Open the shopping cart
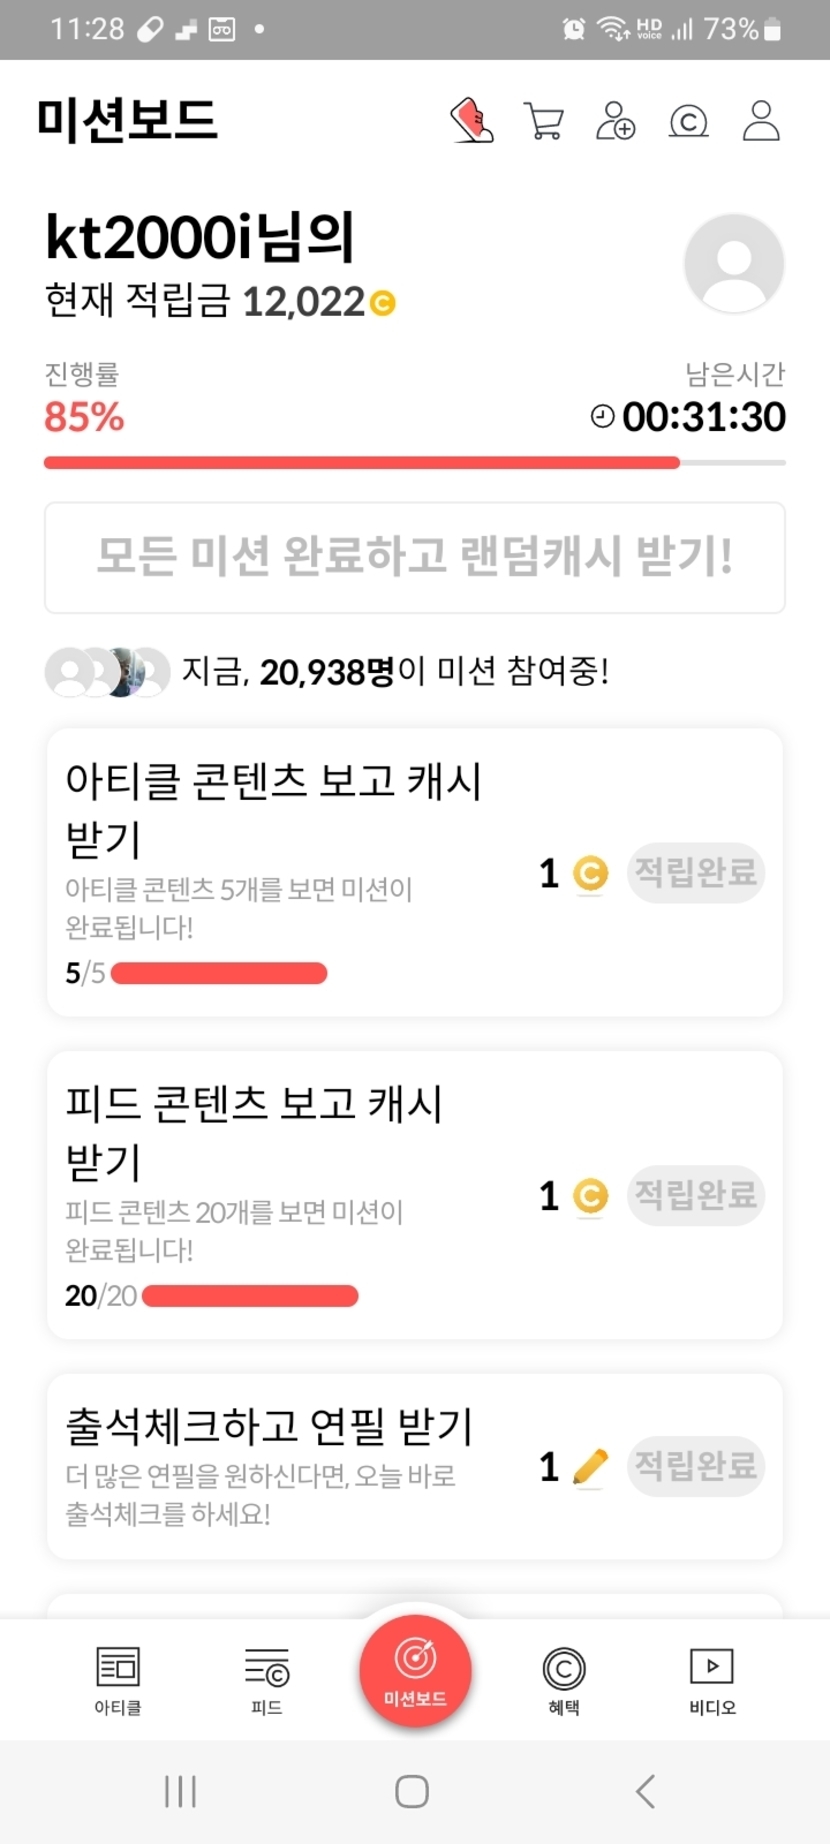830x1844 pixels. pyautogui.click(x=544, y=121)
